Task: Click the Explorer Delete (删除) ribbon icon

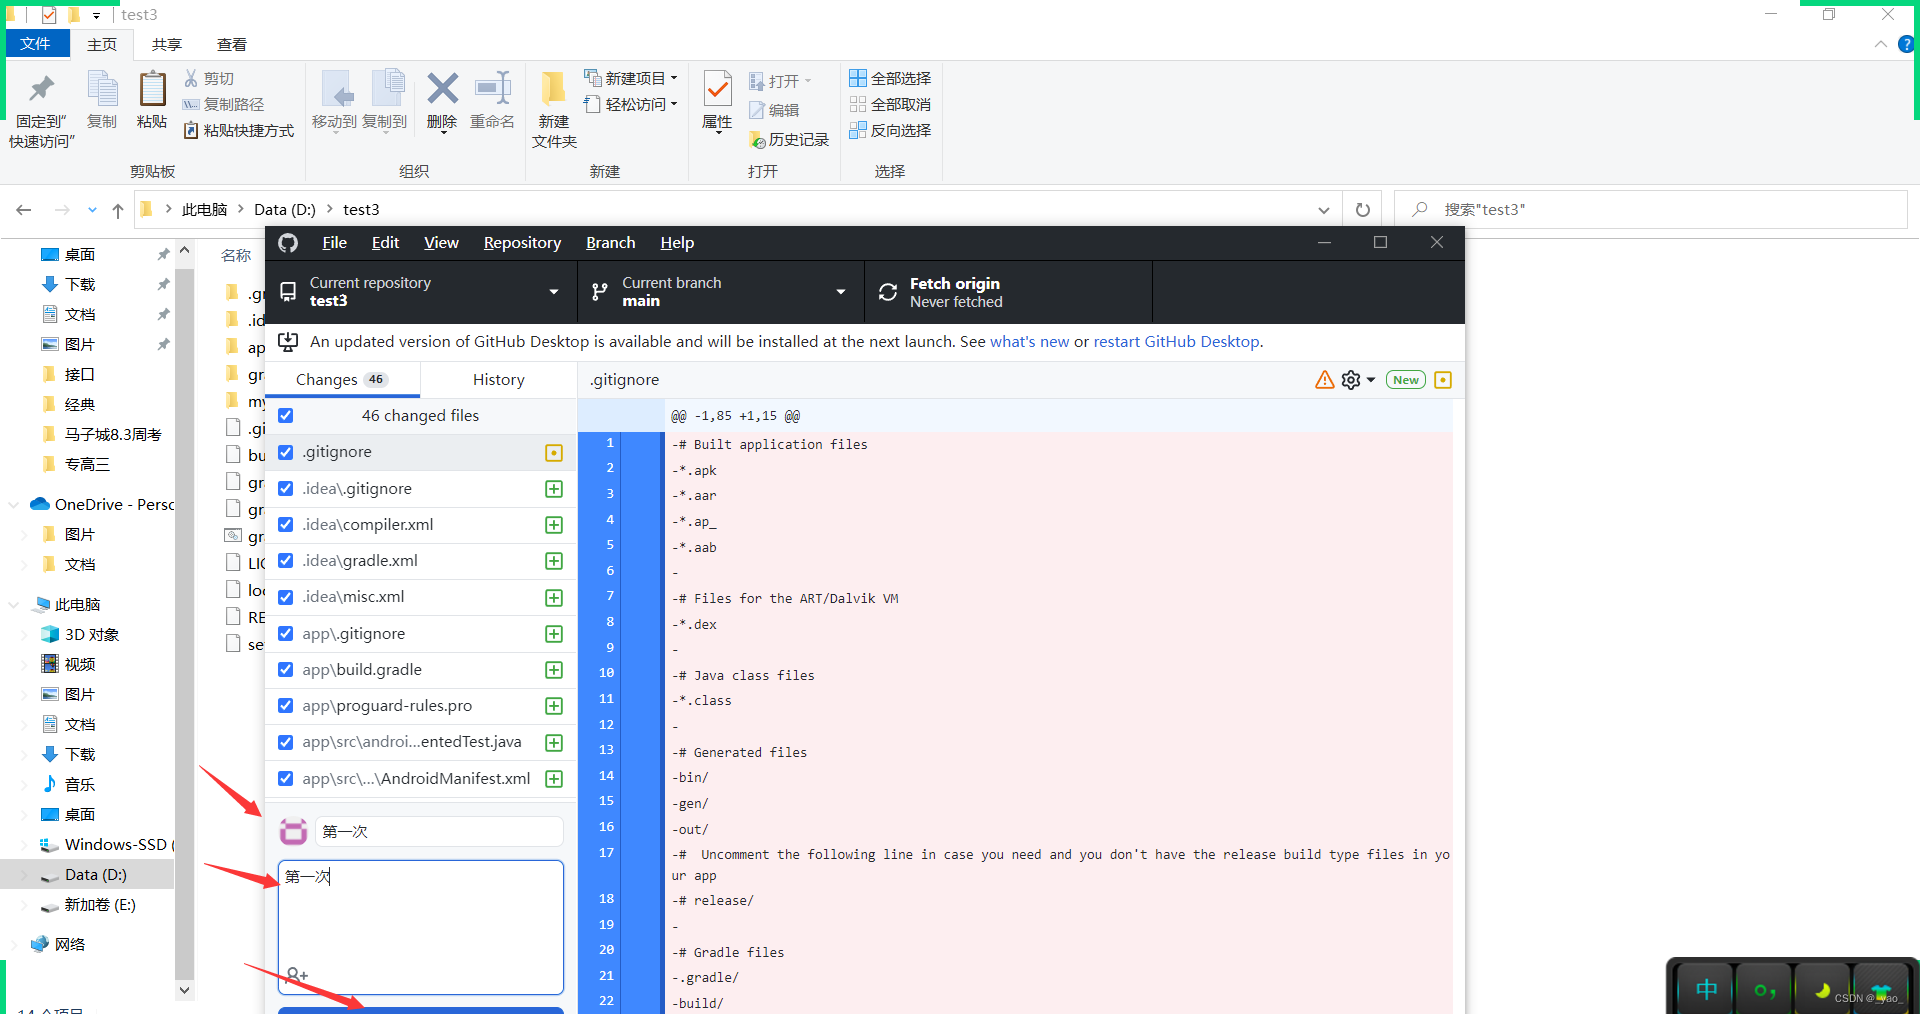Action: tap(442, 89)
